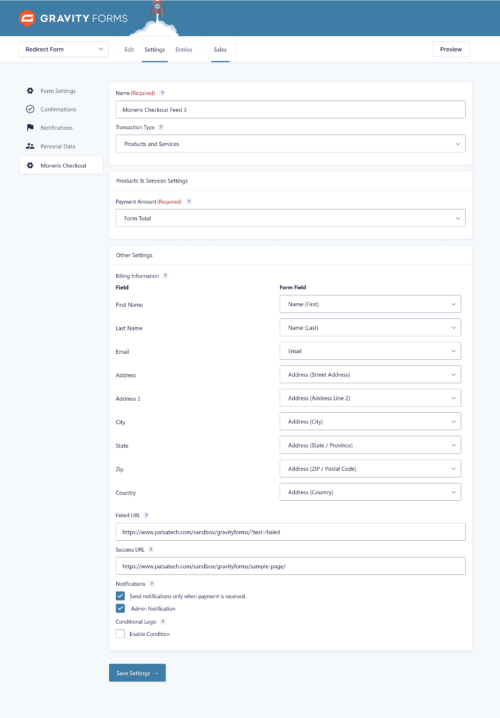Open the Sales tab
The width and height of the screenshot is (500, 718).
(x=220, y=49)
